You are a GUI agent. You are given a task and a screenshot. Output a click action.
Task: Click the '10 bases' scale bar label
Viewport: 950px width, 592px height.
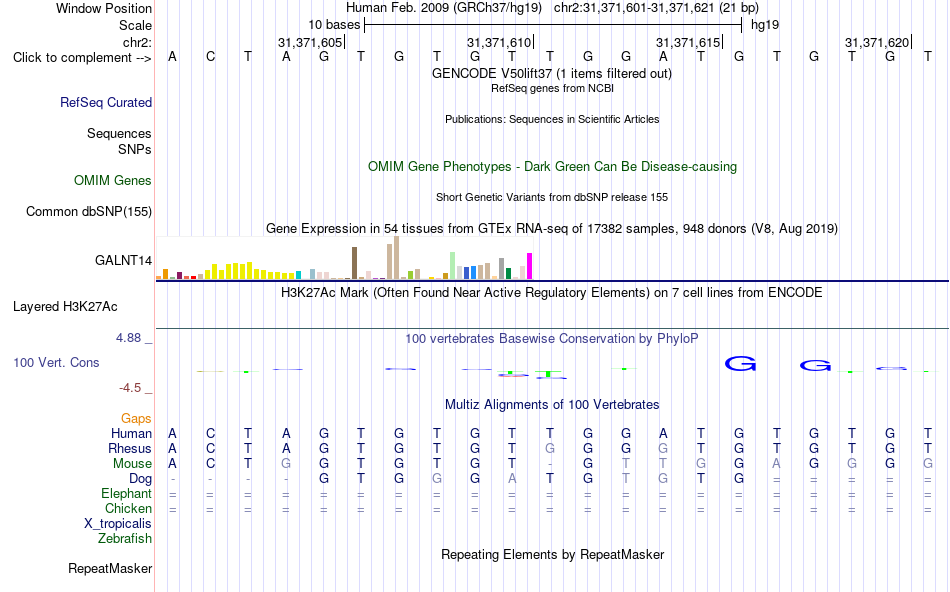pos(334,25)
